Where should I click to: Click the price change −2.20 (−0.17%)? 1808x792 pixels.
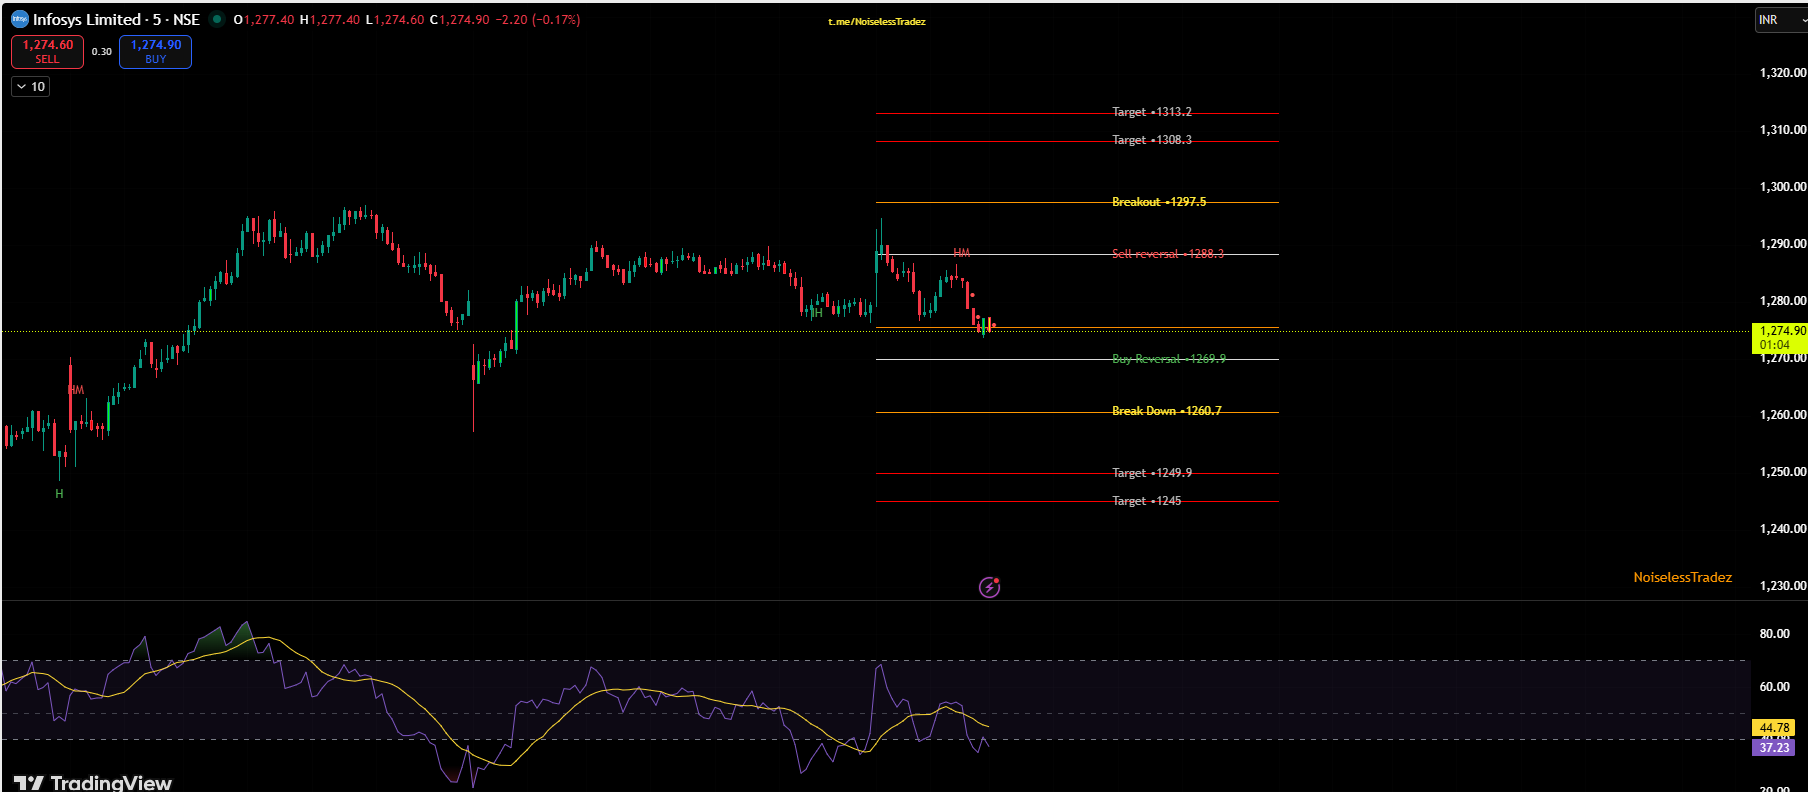pos(538,20)
